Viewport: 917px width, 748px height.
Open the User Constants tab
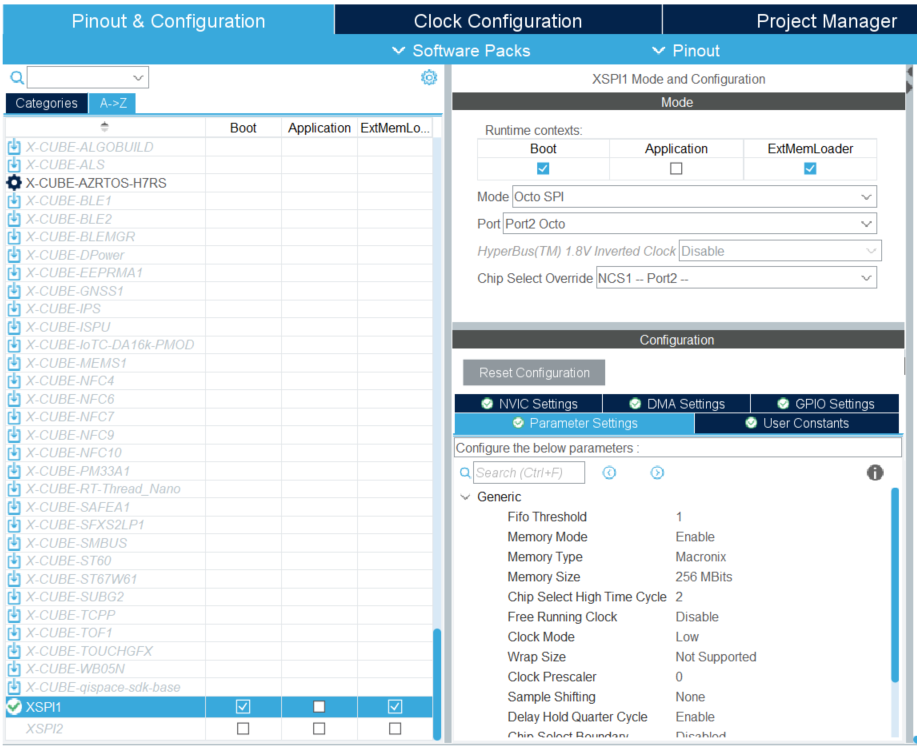click(797, 423)
